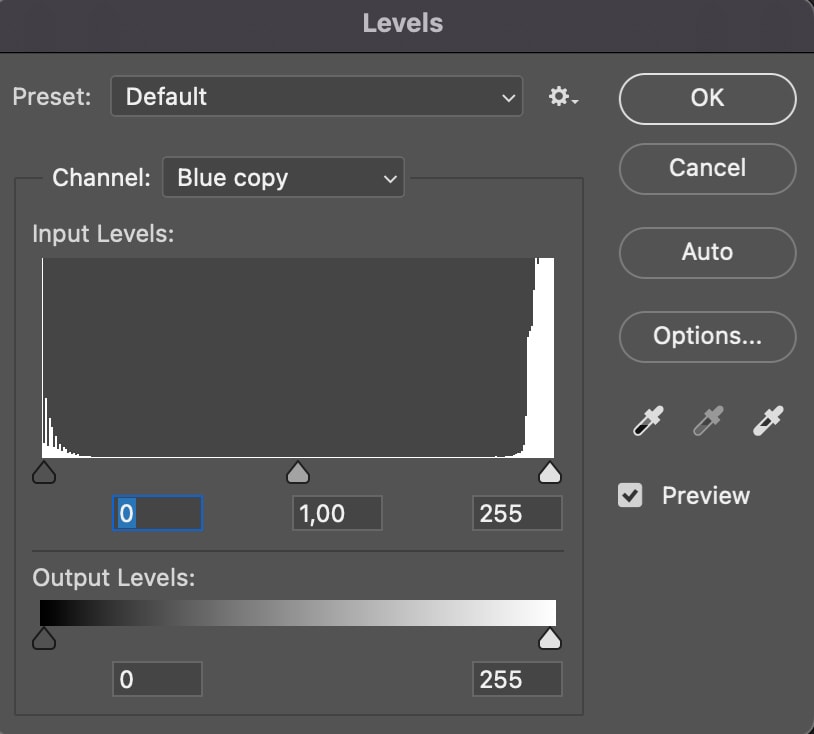Click the output levels gradient bar
Image resolution: width=814 pixels, height=734 pixels.
tap(298, 613)
